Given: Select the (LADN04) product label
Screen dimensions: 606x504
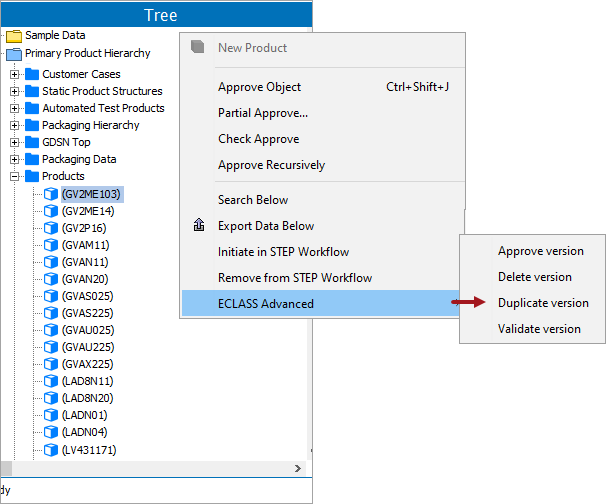Looking at the screenshot, I should [85, 432].
